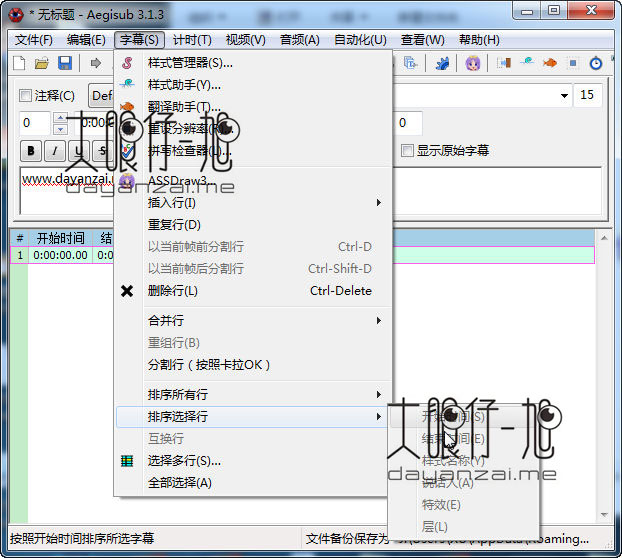This screenshot has height=558, width=622.
Task: Click the # column header
Action: tap(19, 238)
